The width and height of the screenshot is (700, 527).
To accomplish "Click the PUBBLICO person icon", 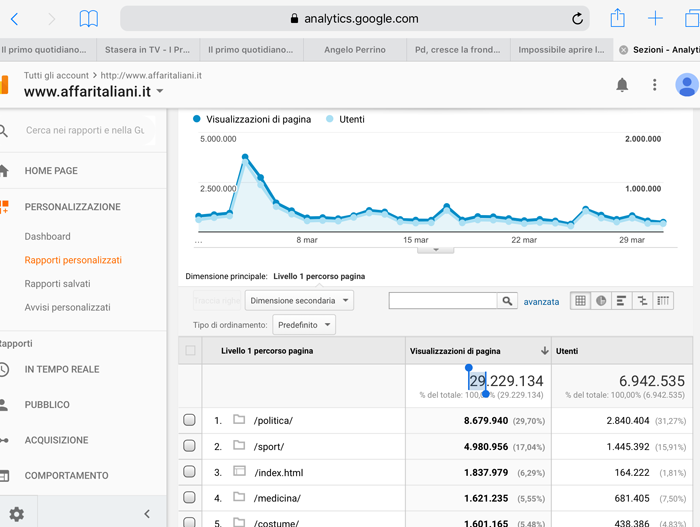I will [x=4, y=405].
